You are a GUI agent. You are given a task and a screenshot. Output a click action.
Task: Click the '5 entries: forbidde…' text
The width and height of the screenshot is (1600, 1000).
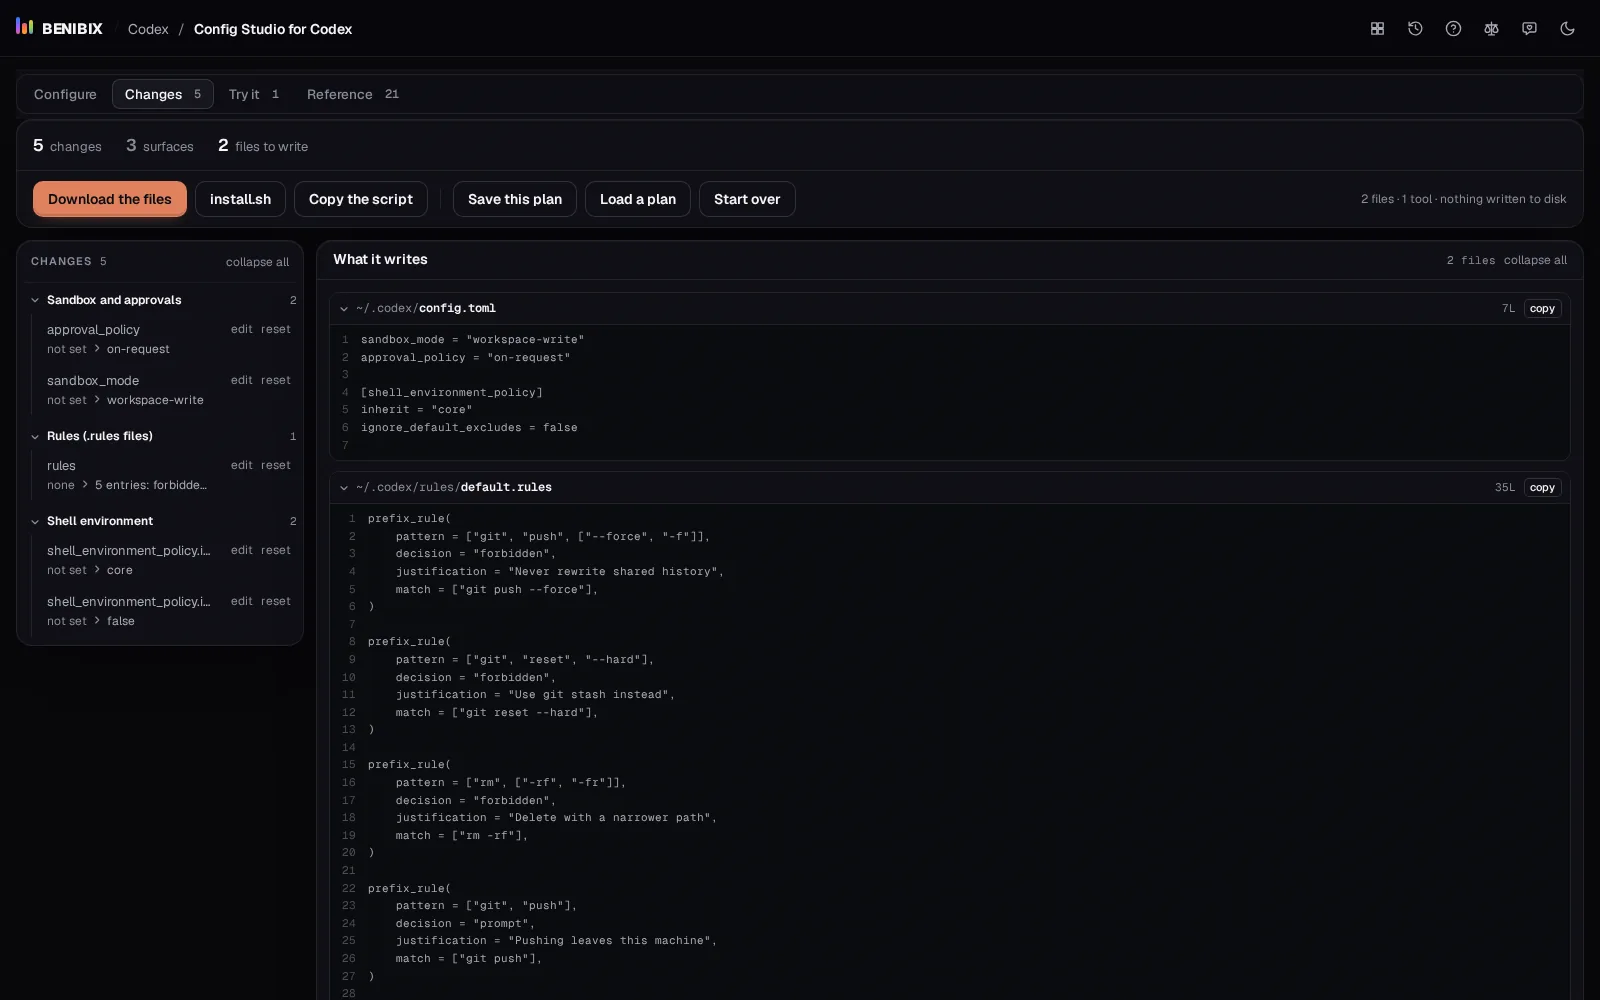point(151,485)
